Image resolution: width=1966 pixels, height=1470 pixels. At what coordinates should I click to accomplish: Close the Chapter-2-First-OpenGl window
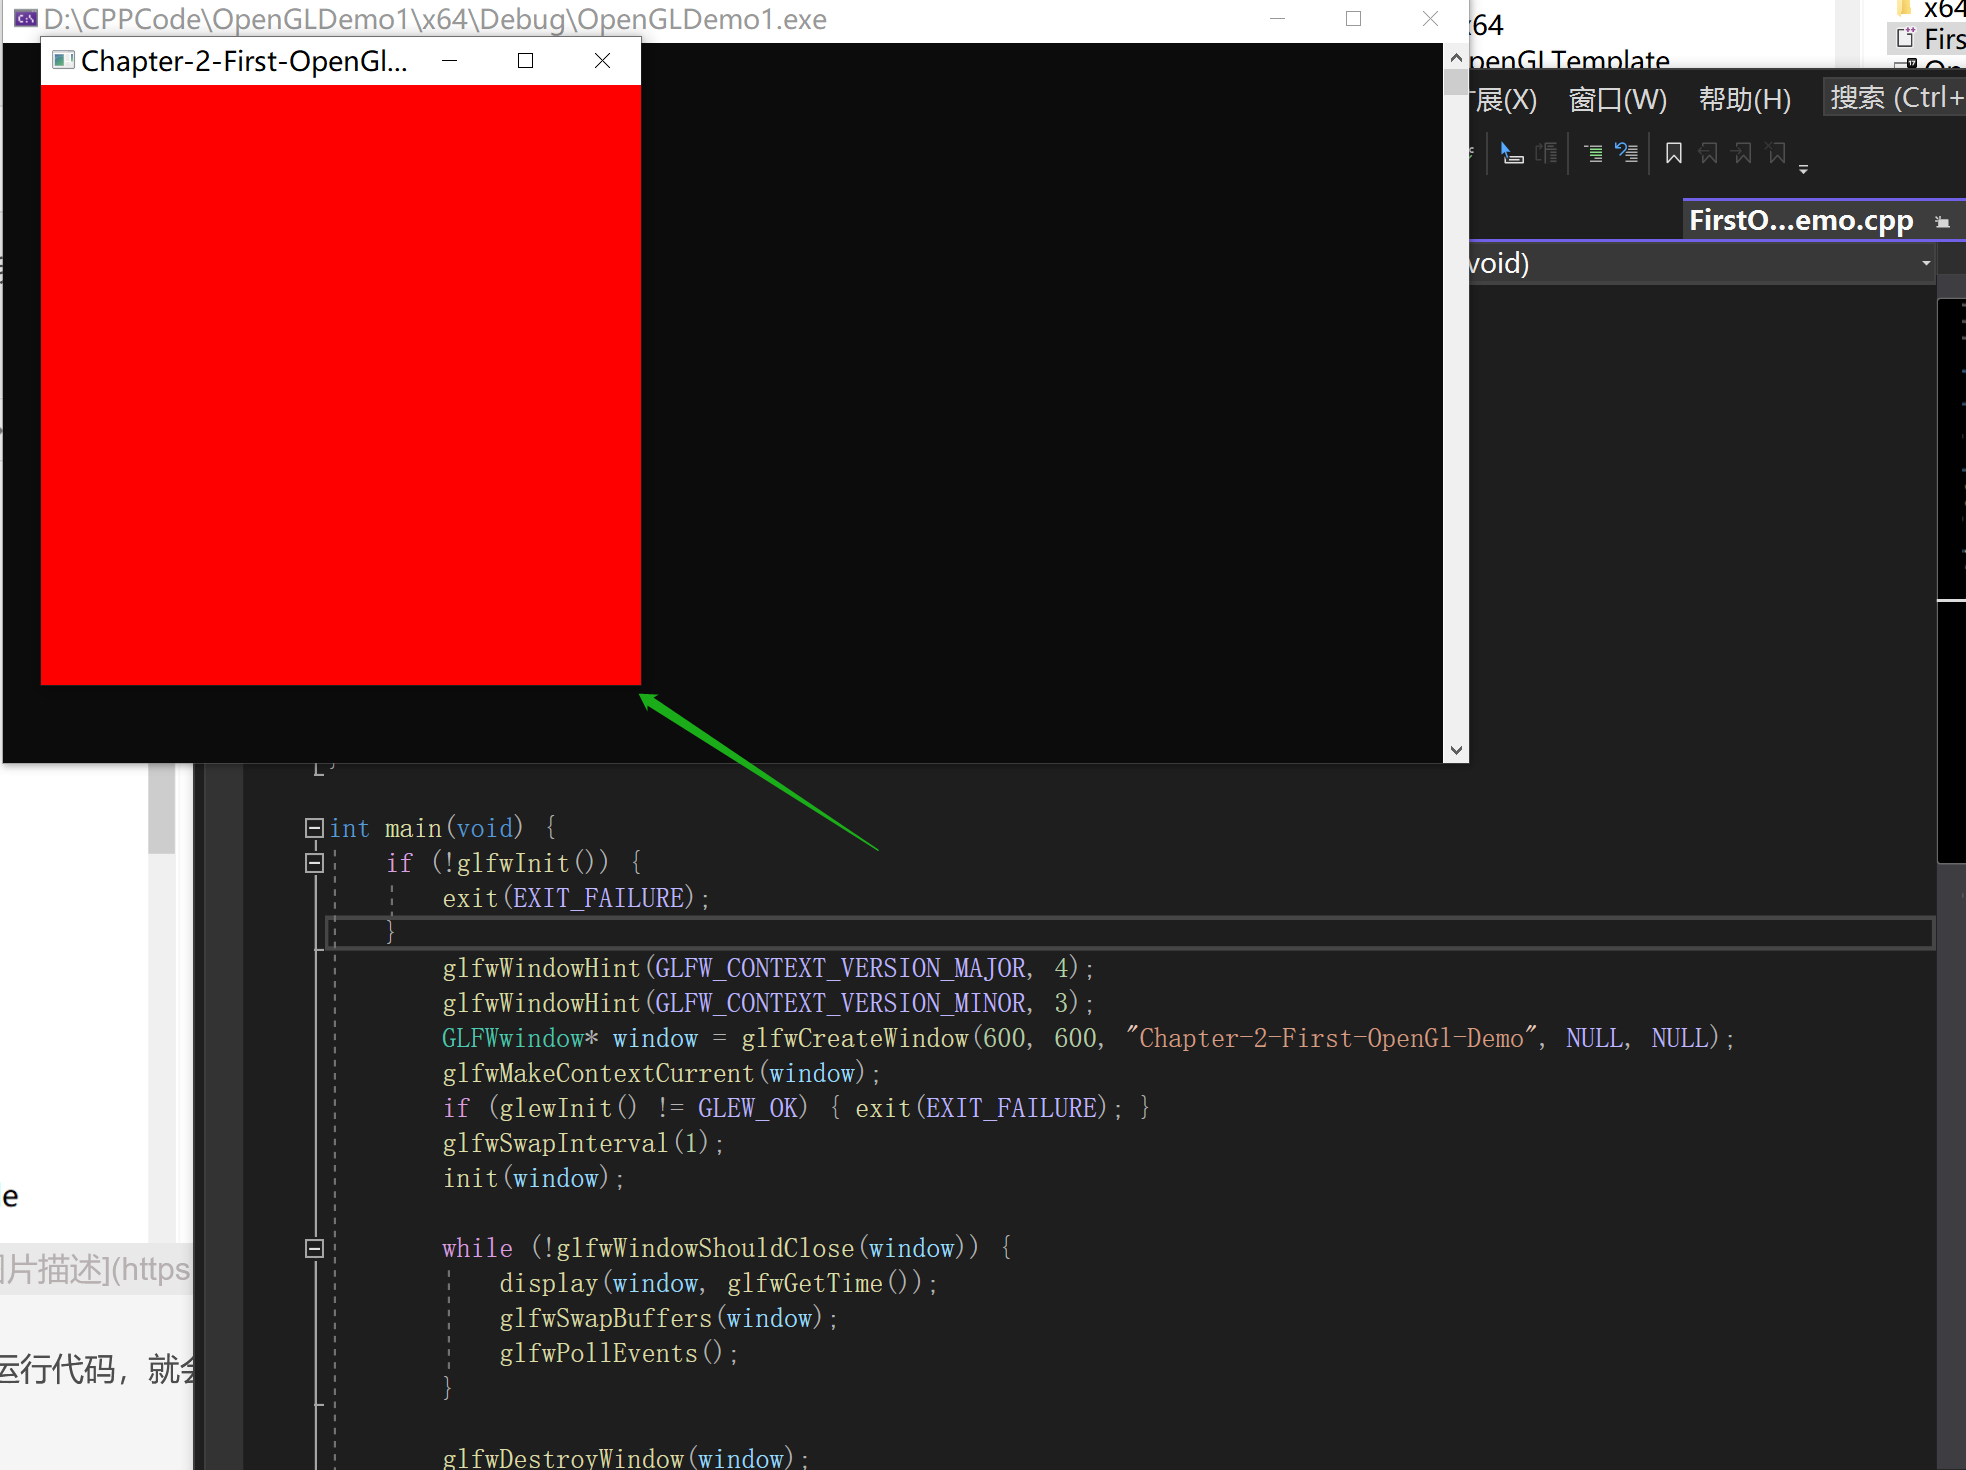pyautogui.click(x=602, y=61)
